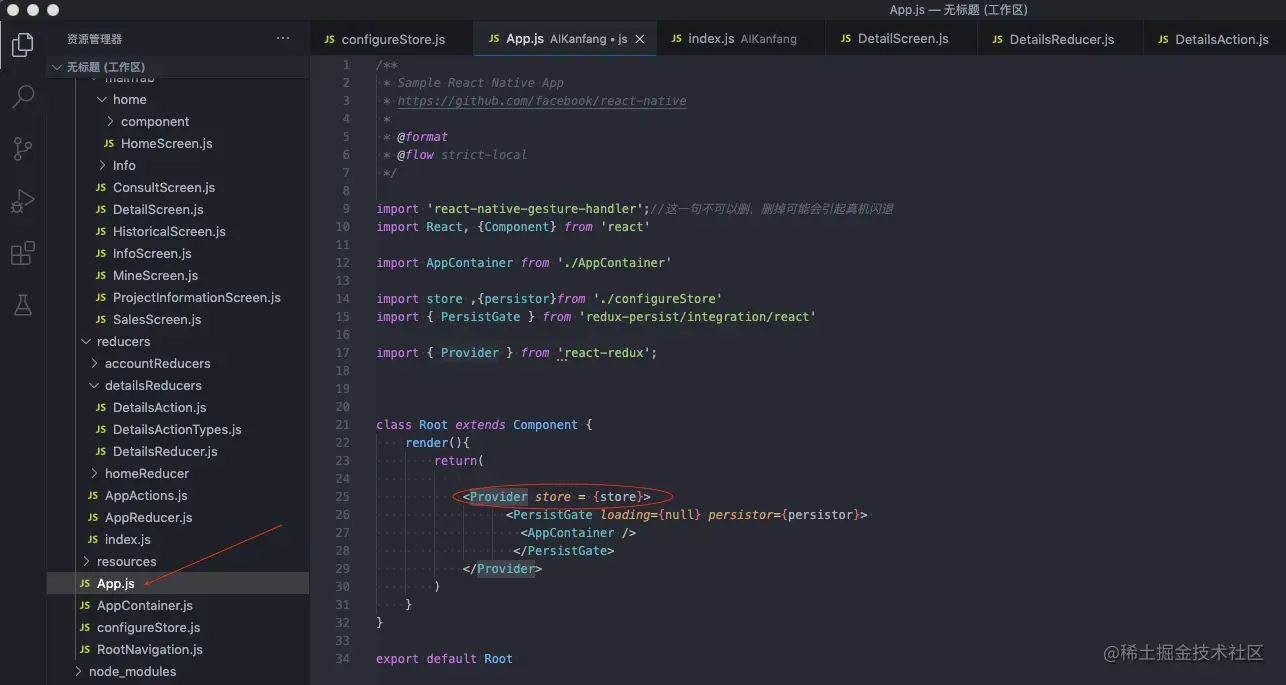
Task: Expand the accountReducers folder
Action: 178,363
